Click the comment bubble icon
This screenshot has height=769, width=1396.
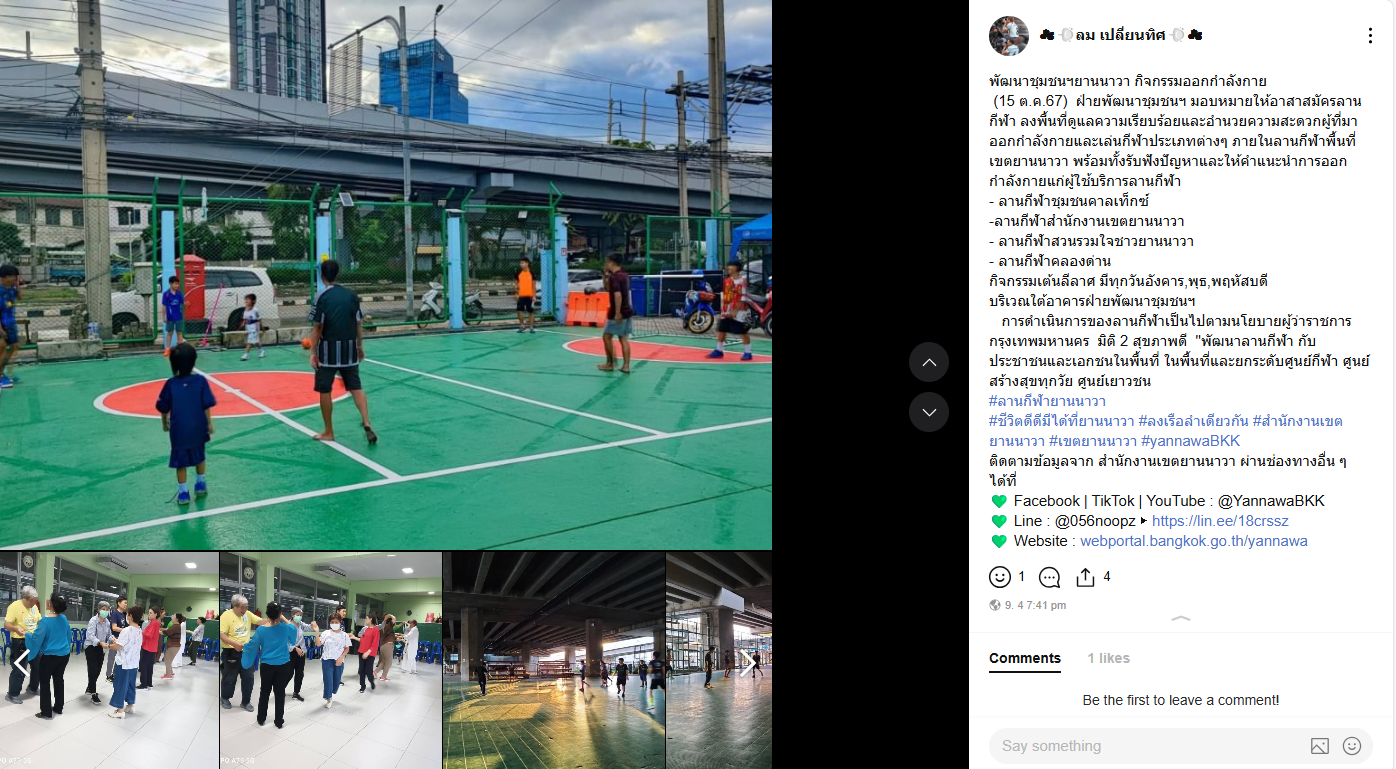[1049, 577]
